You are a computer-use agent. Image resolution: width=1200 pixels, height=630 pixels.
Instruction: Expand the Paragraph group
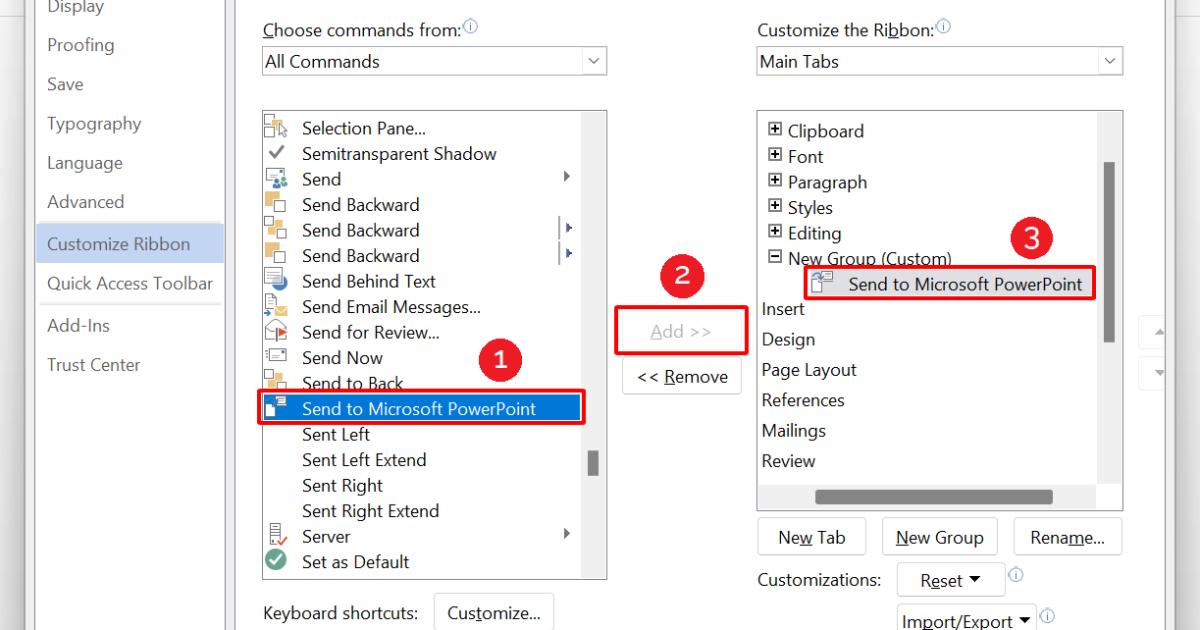tap(775, 181)
